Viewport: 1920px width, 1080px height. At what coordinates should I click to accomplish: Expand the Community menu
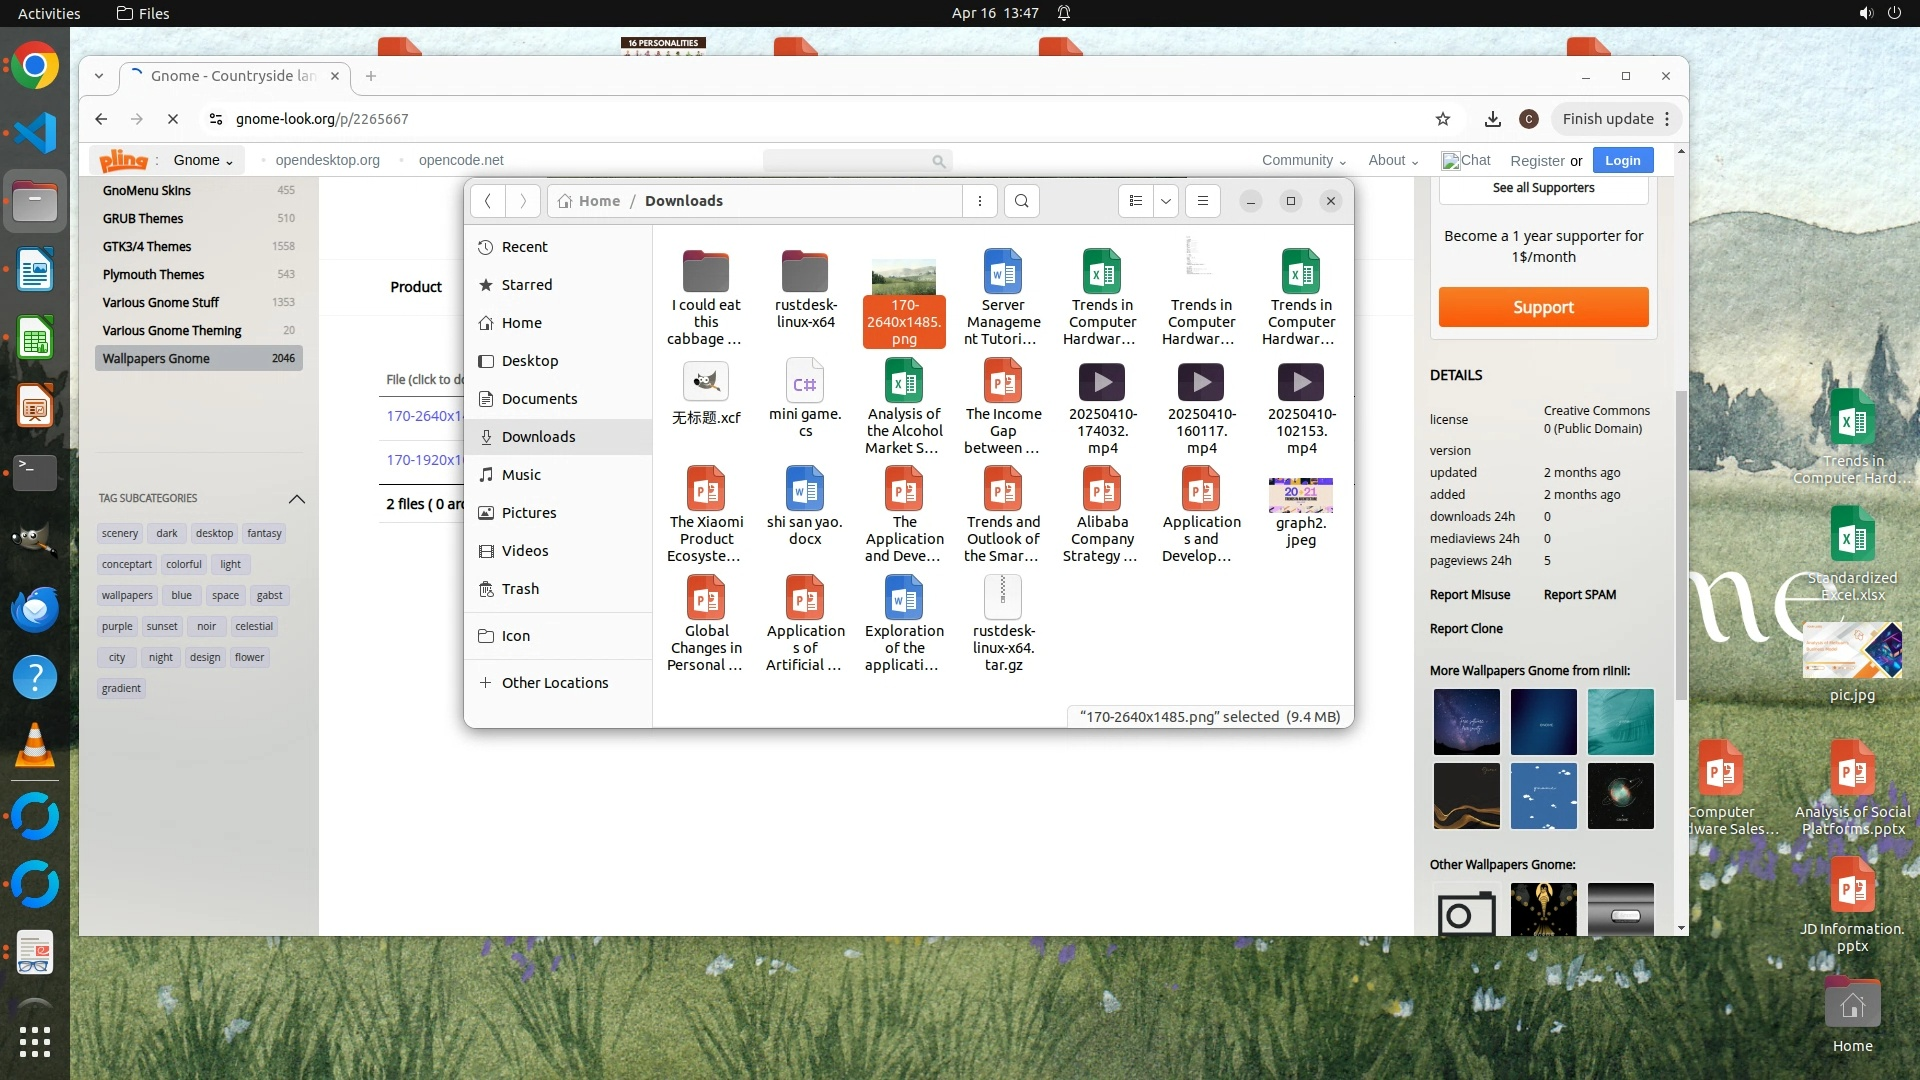point(1303,160)
